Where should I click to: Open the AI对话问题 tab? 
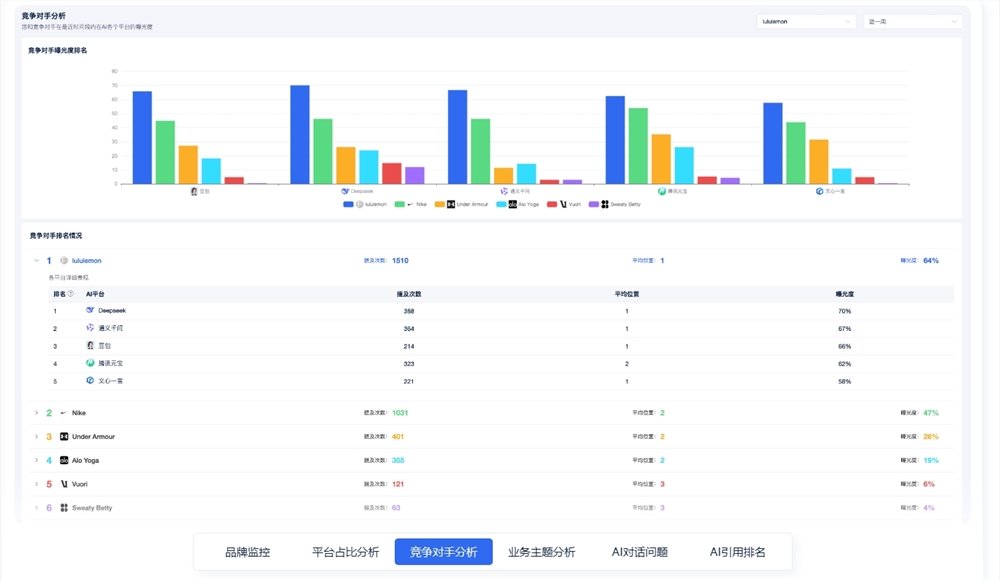pos(641,551)
